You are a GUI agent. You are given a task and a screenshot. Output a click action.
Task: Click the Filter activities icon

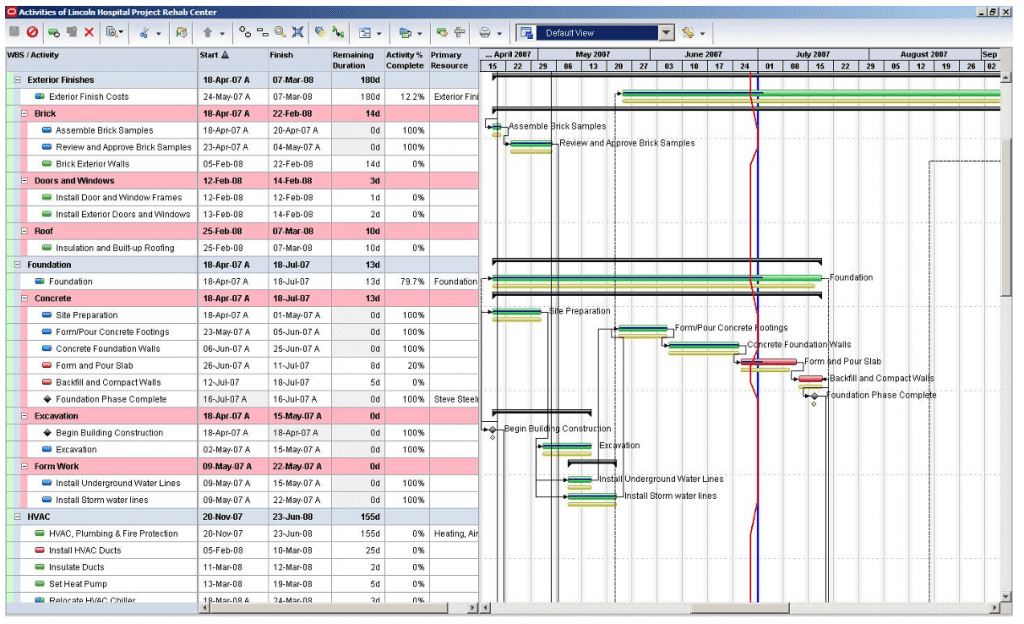coord(320,32)
